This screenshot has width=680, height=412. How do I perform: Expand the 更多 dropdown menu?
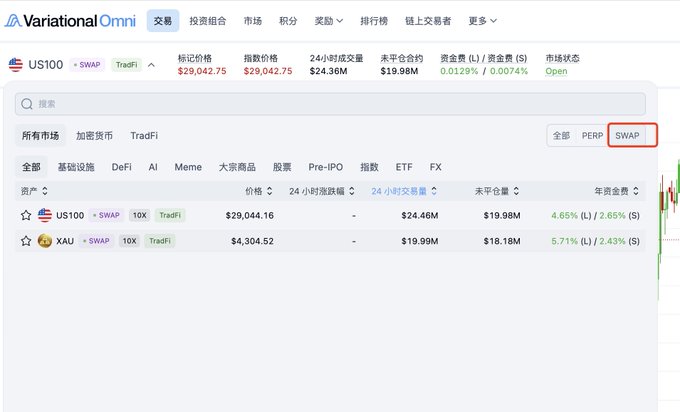point(482,21)
